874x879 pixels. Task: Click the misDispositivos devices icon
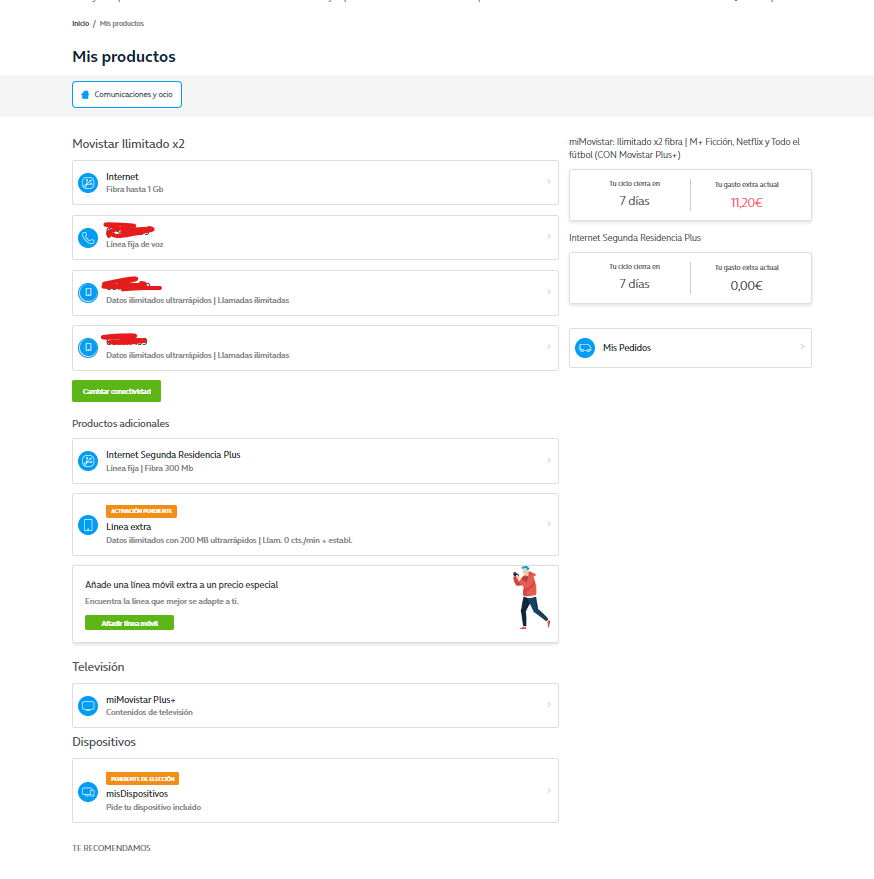pos(88,791)
